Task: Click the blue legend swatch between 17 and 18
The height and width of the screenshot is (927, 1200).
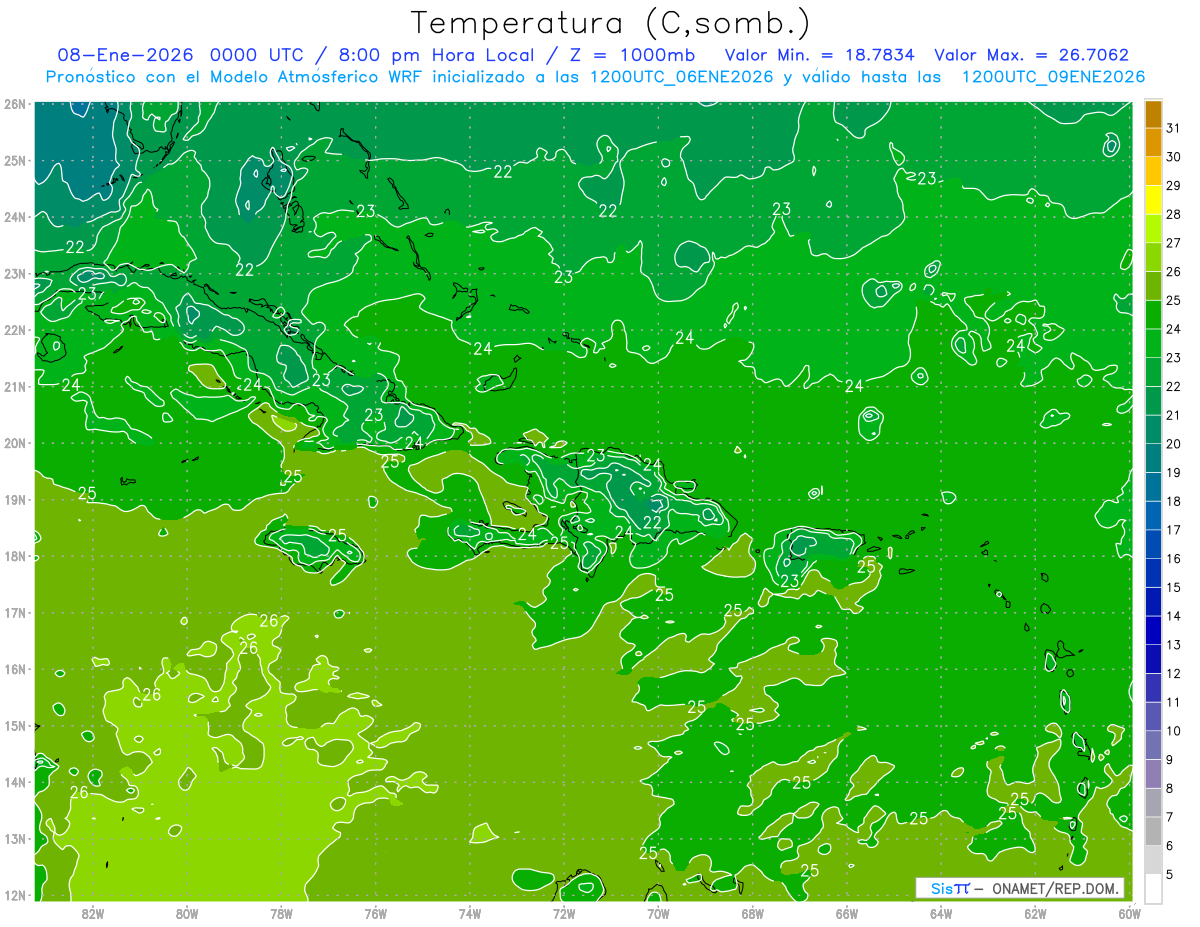Action: [1153, 515]
